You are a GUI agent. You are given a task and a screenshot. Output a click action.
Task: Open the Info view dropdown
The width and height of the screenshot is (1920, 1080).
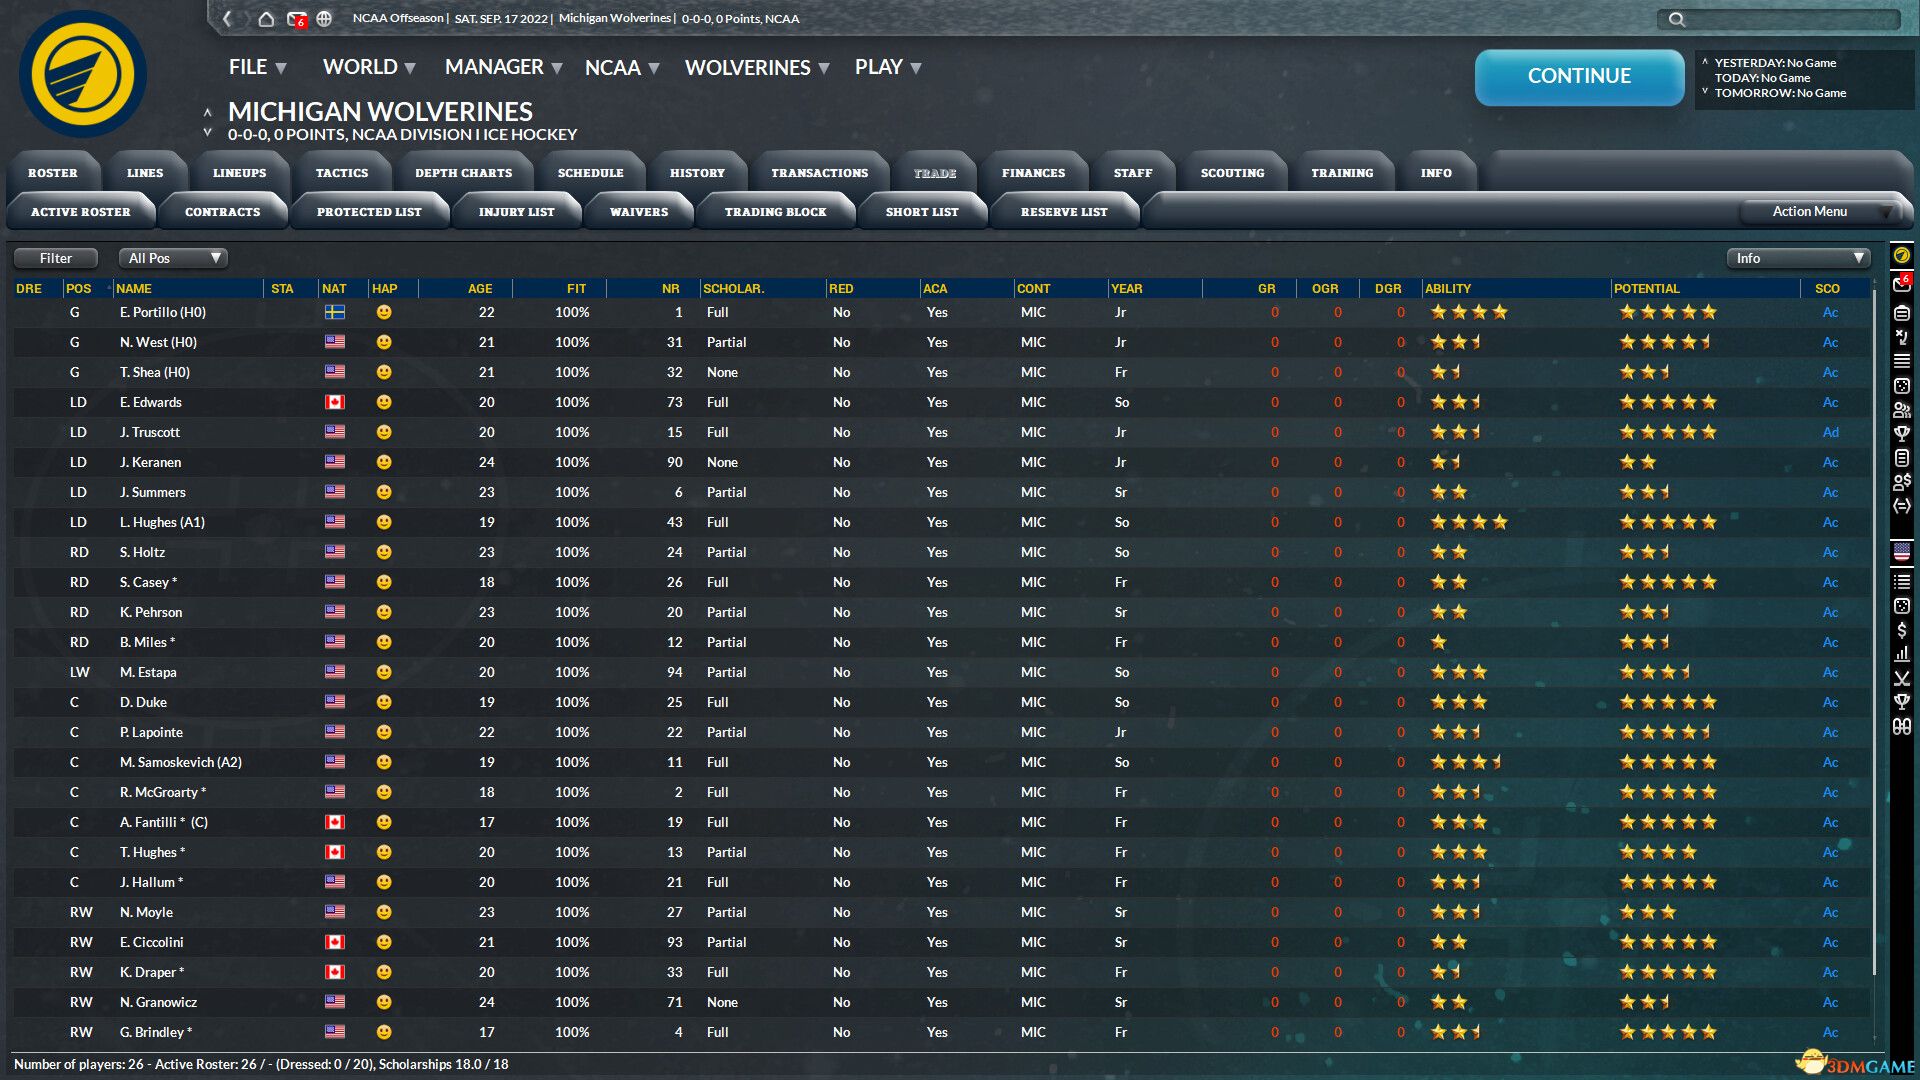coord(1797,258)
